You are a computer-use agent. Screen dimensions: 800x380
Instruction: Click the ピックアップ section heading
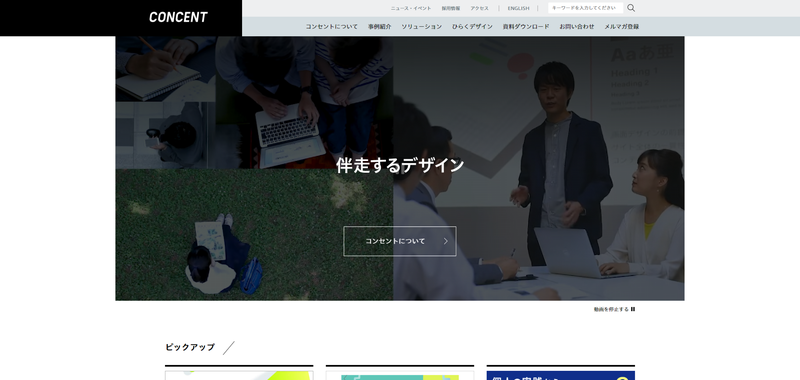pos(190,347)
